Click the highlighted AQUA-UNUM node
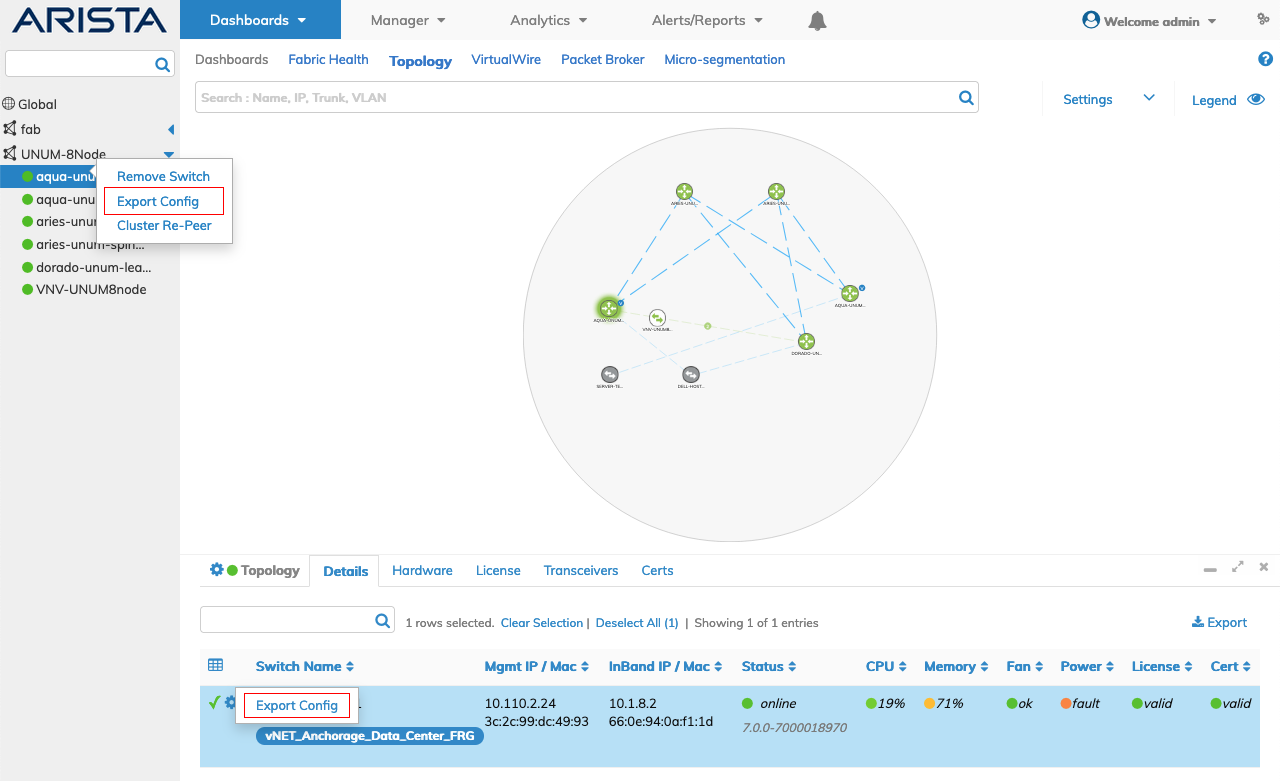The width and height of the screenshot is (1280, 781). coord(609,308)
